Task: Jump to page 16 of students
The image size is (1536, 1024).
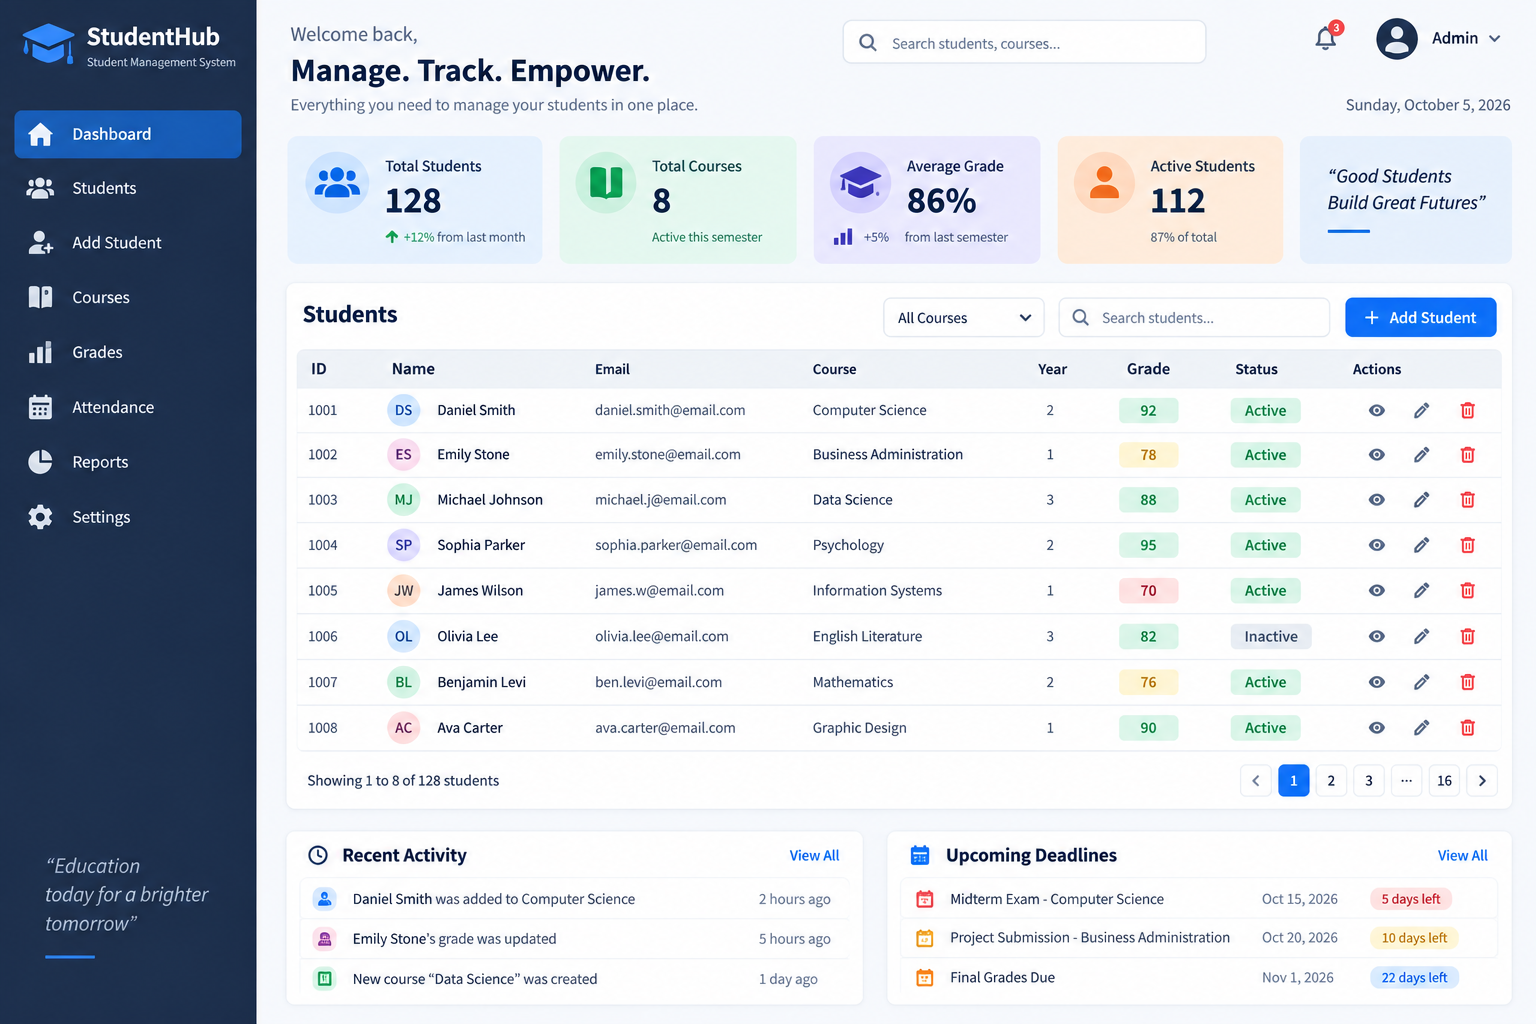Action: 1444,781
